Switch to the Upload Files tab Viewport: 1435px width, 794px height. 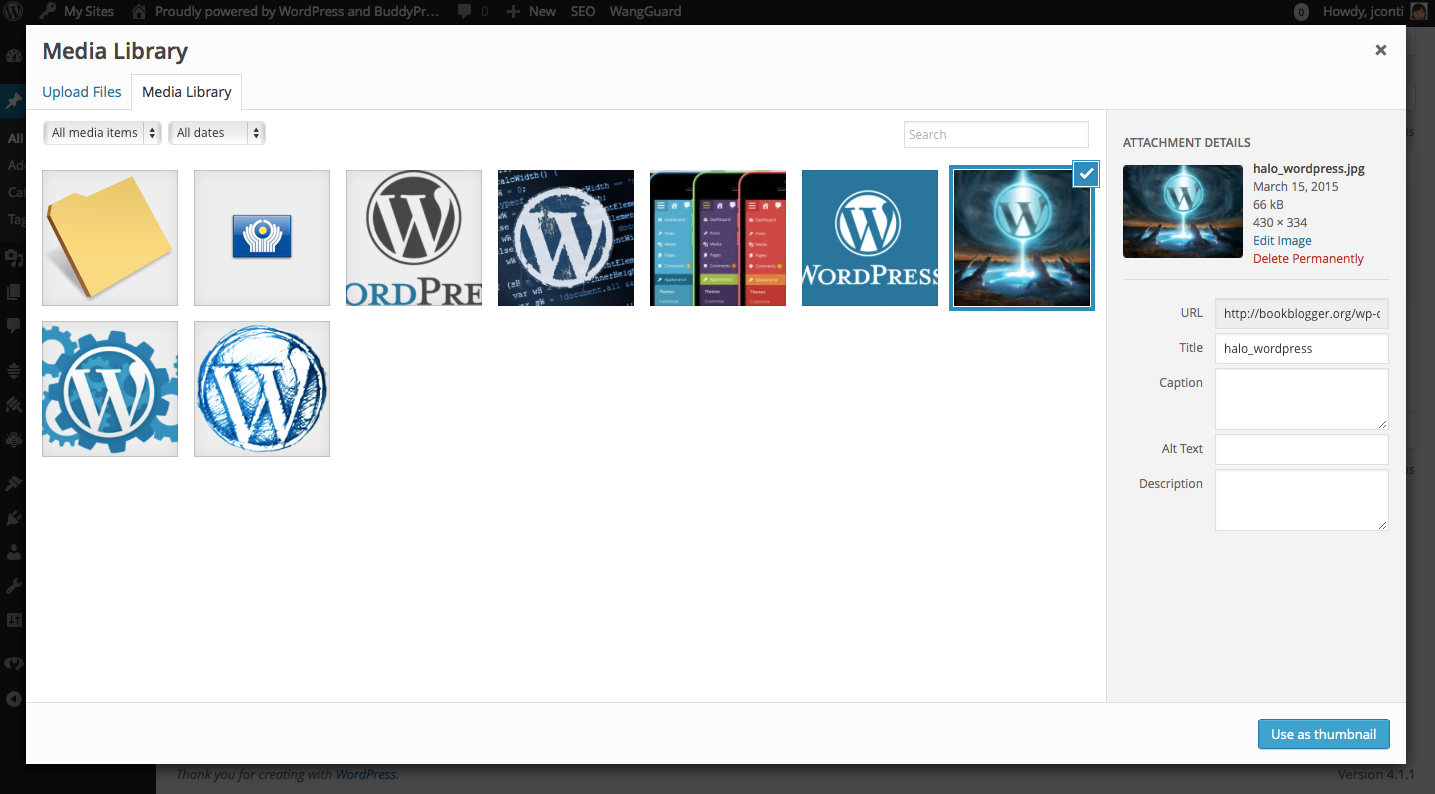coord(82,92)
